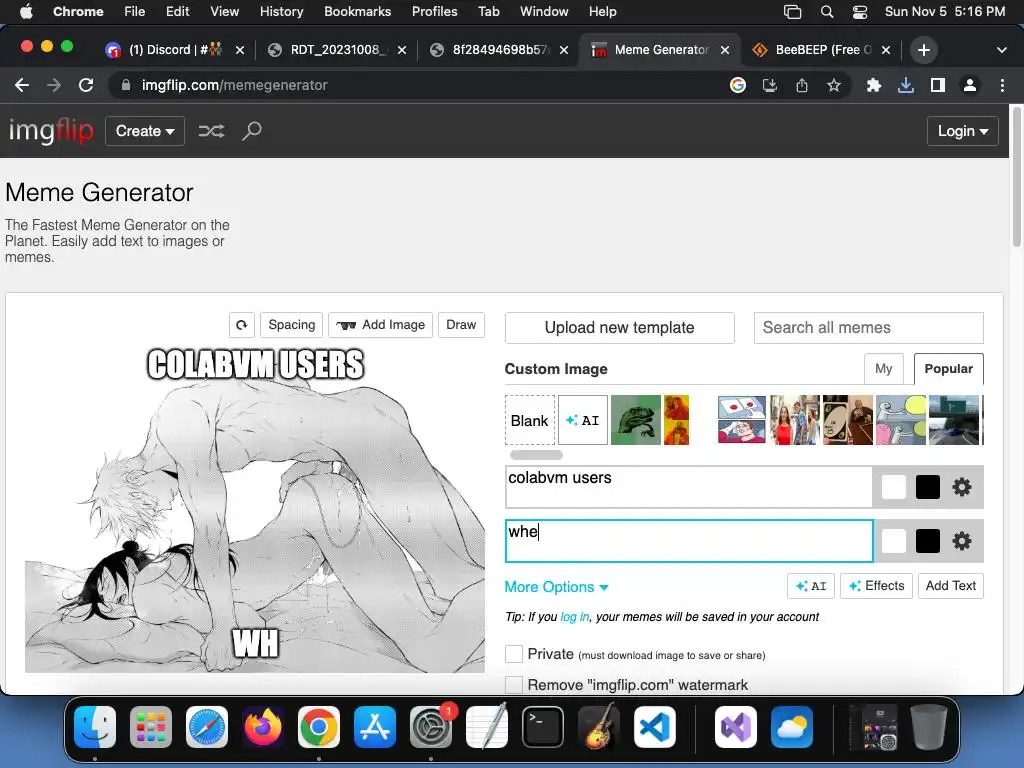The height and width of the screenshot is (768, 1024).
Task: Share this page via the share icon
Action: pyautogui.click(x=802, y=85)
